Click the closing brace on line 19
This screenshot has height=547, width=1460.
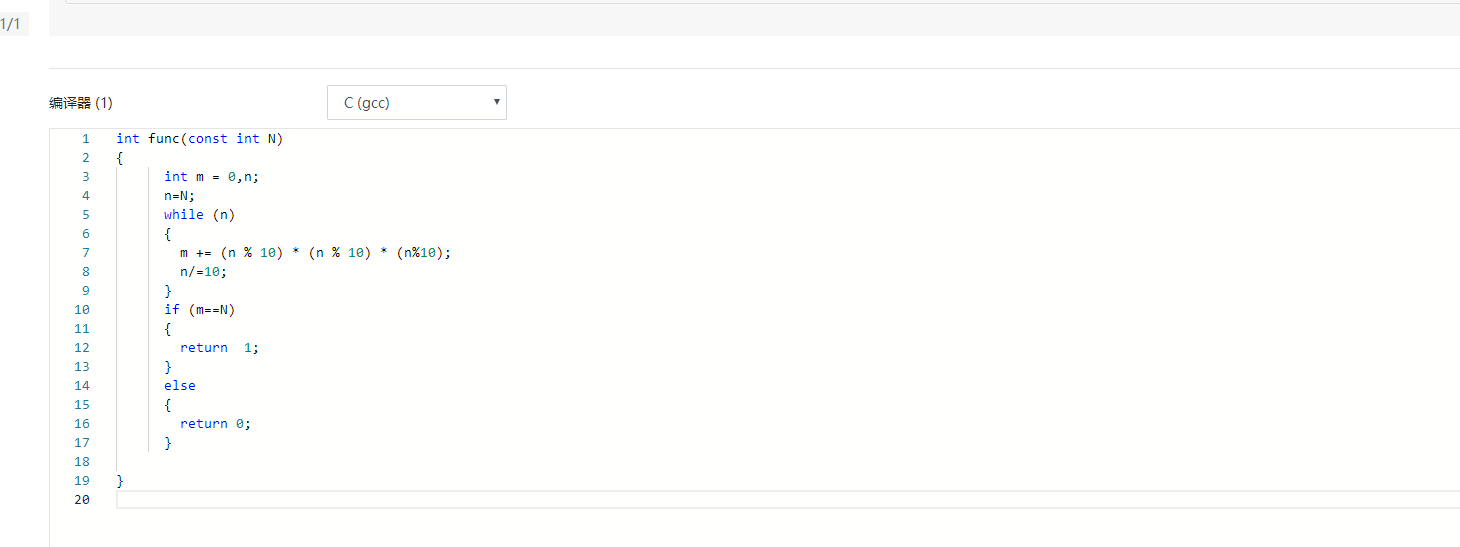pos(120,481)
